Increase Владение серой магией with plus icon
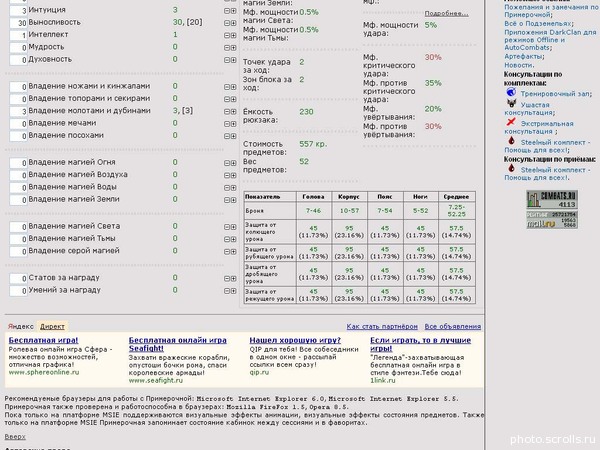Image resolution: width=600 pixels, height=450 pixels. pyautogui.click(x=233, y=251)
